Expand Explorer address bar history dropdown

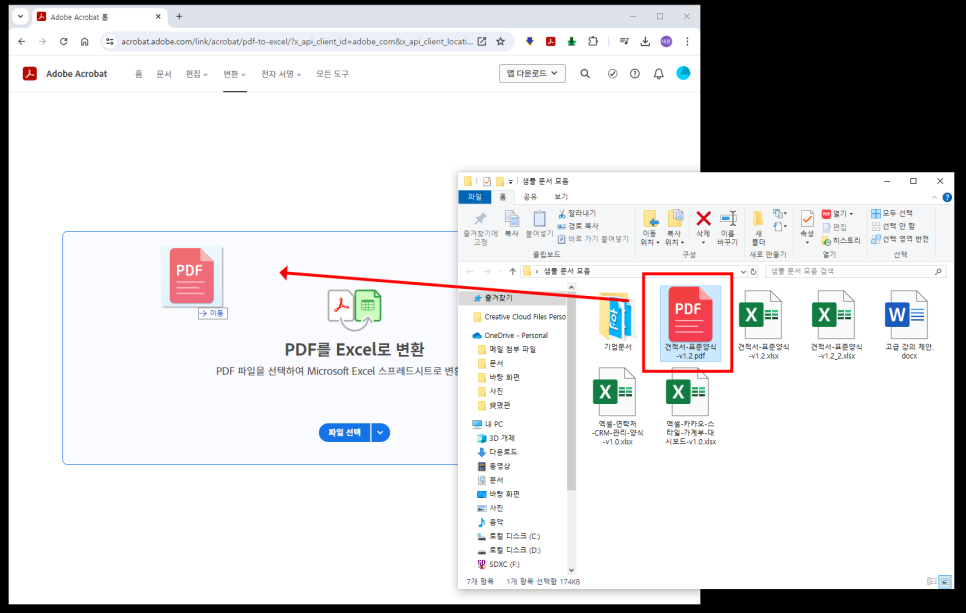click(x=743, y=272)
